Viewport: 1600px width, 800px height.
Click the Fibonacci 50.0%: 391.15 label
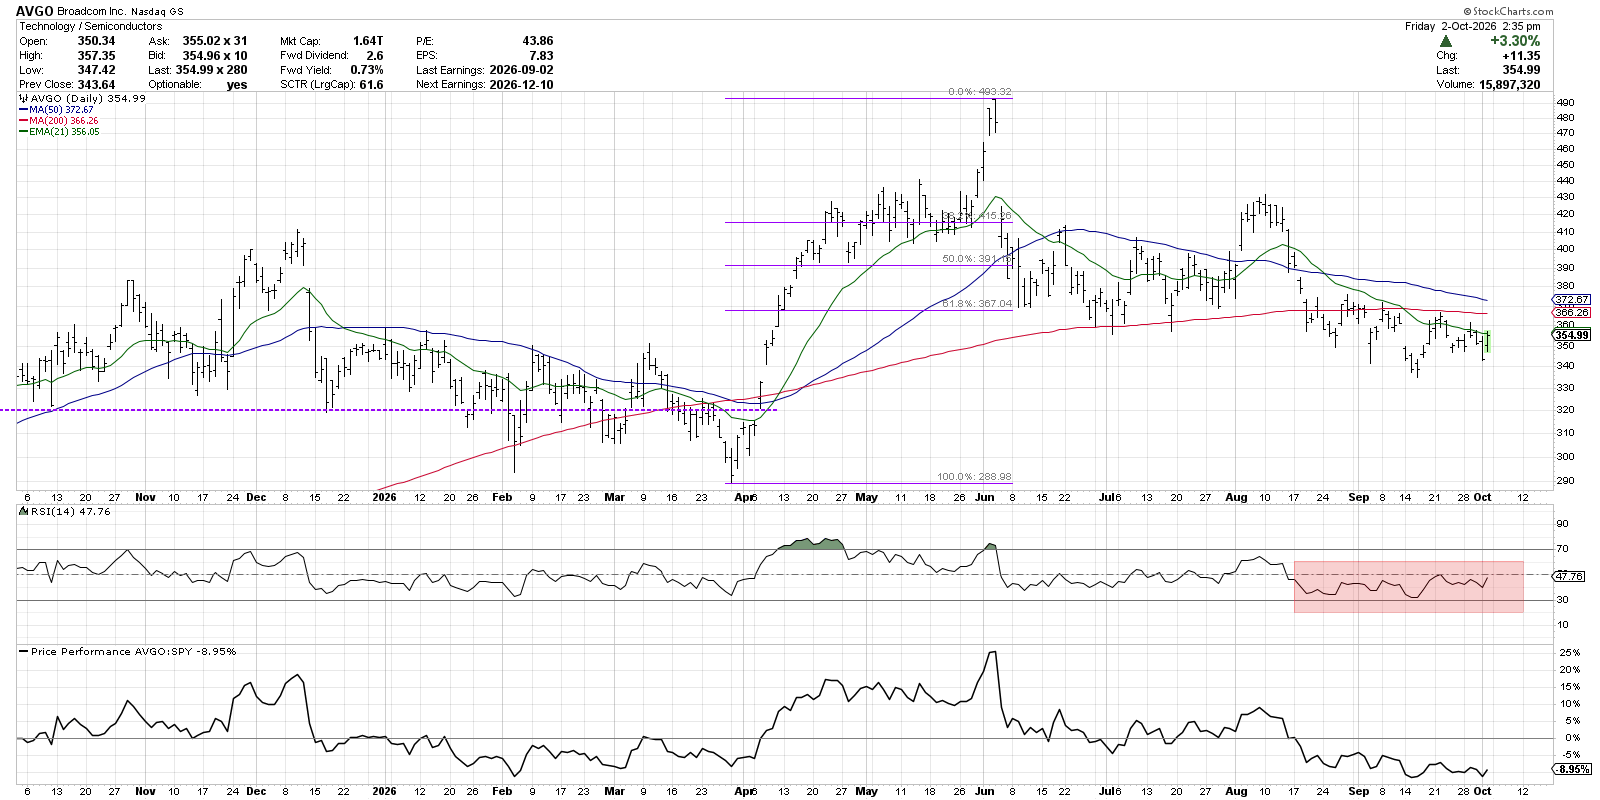pos(976,259)
